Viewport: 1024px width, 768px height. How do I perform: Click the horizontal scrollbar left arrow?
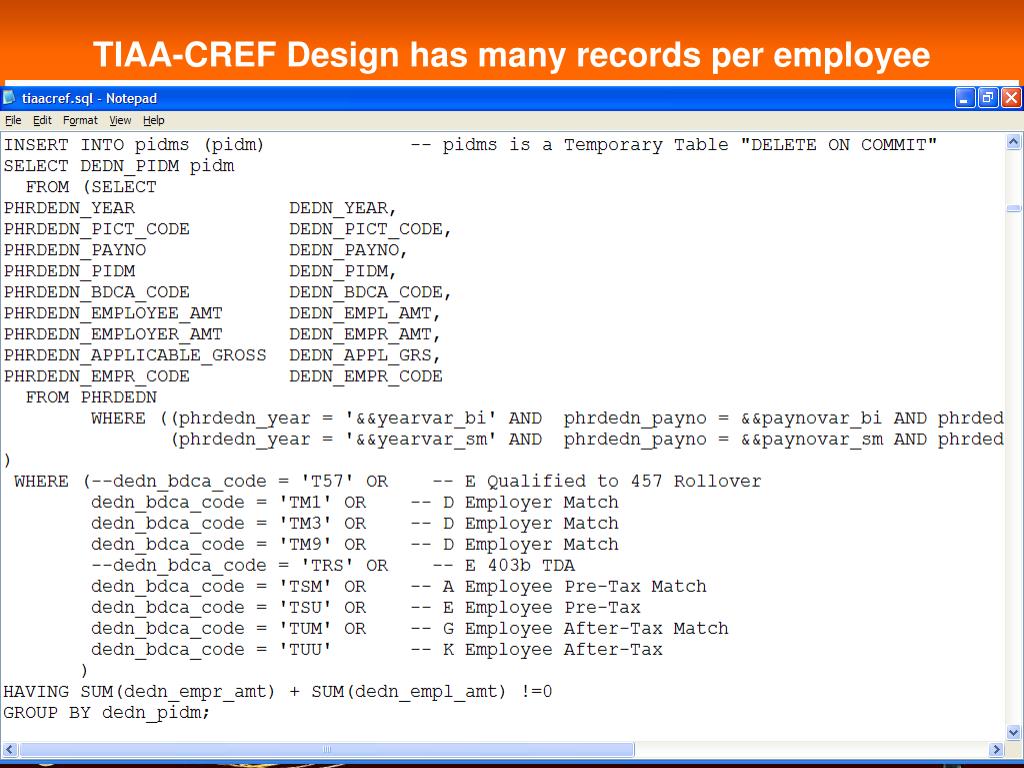(x=9, y=749)
